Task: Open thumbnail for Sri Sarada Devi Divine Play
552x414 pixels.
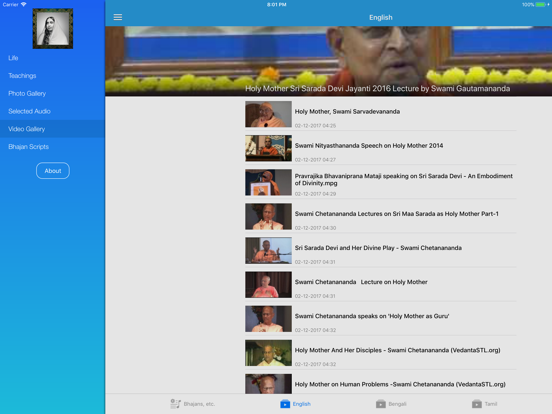Action: [x=268, y=251]
